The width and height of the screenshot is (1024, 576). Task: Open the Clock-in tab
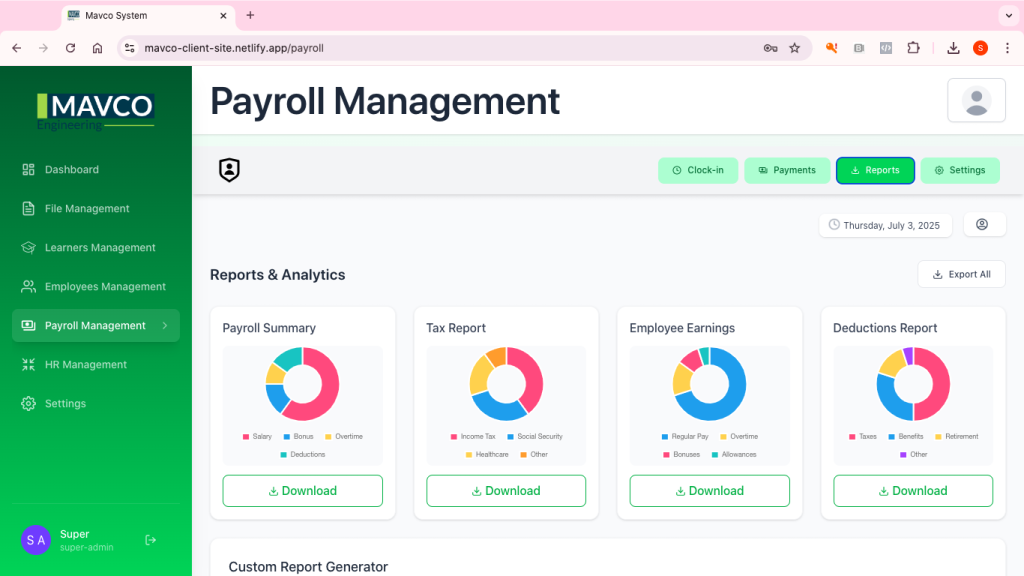[x=698, y=170]
